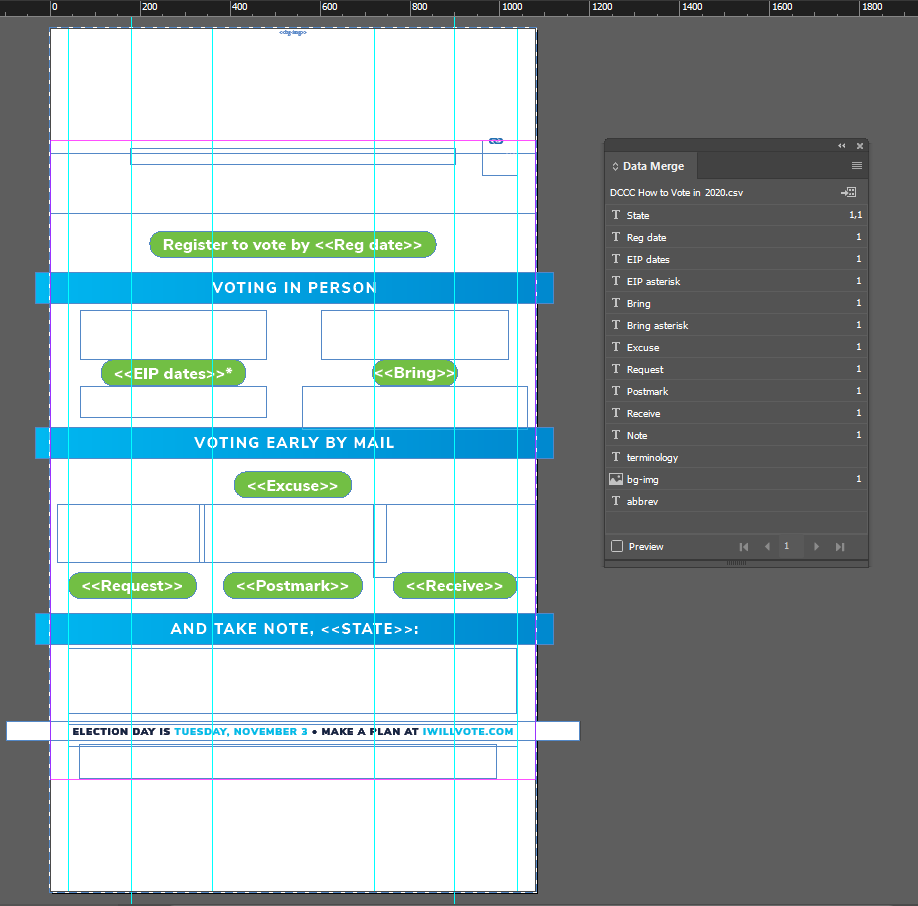Select the abbrev data field
918x906 pixels.
(736, 502)
